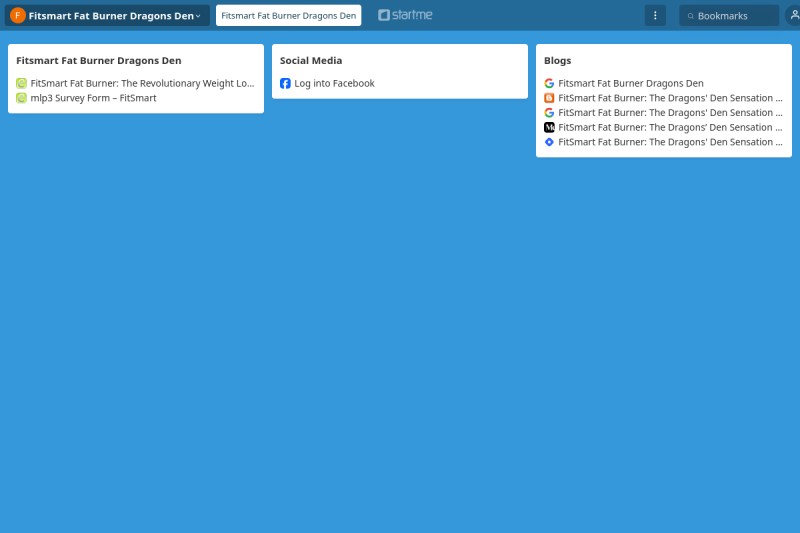This screenshot has width=800, height=533.
Task: Open the user account icon
Action: coord(794,15)
